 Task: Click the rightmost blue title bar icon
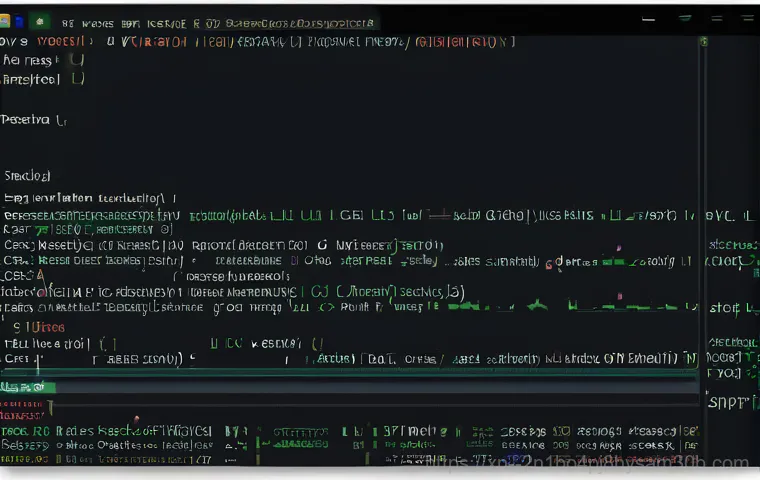tap(749, 18)
